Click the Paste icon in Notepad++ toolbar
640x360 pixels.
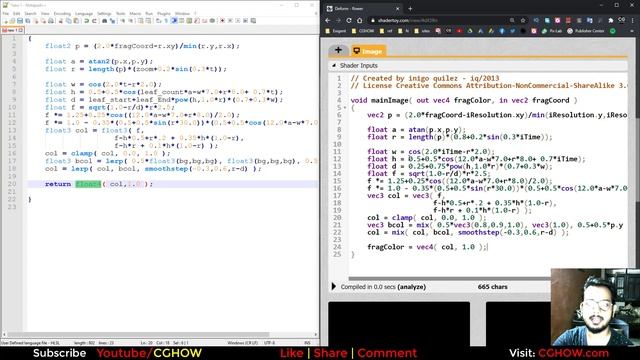[x=76, y=20]
